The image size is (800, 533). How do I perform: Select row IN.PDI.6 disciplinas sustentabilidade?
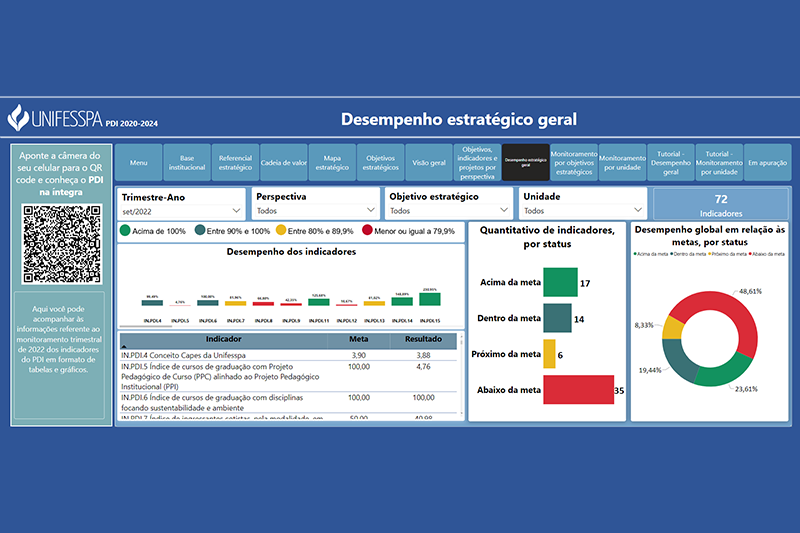288,402
